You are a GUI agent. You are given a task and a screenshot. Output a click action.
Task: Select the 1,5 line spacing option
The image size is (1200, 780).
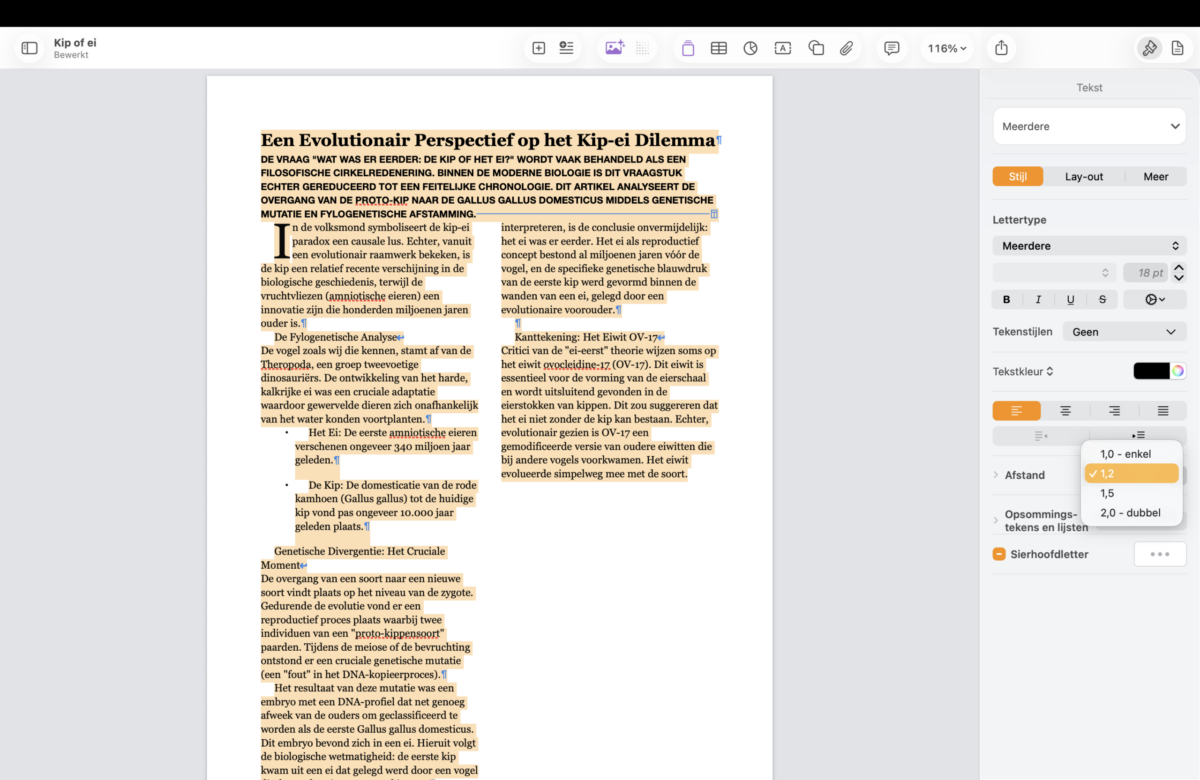1107,493
